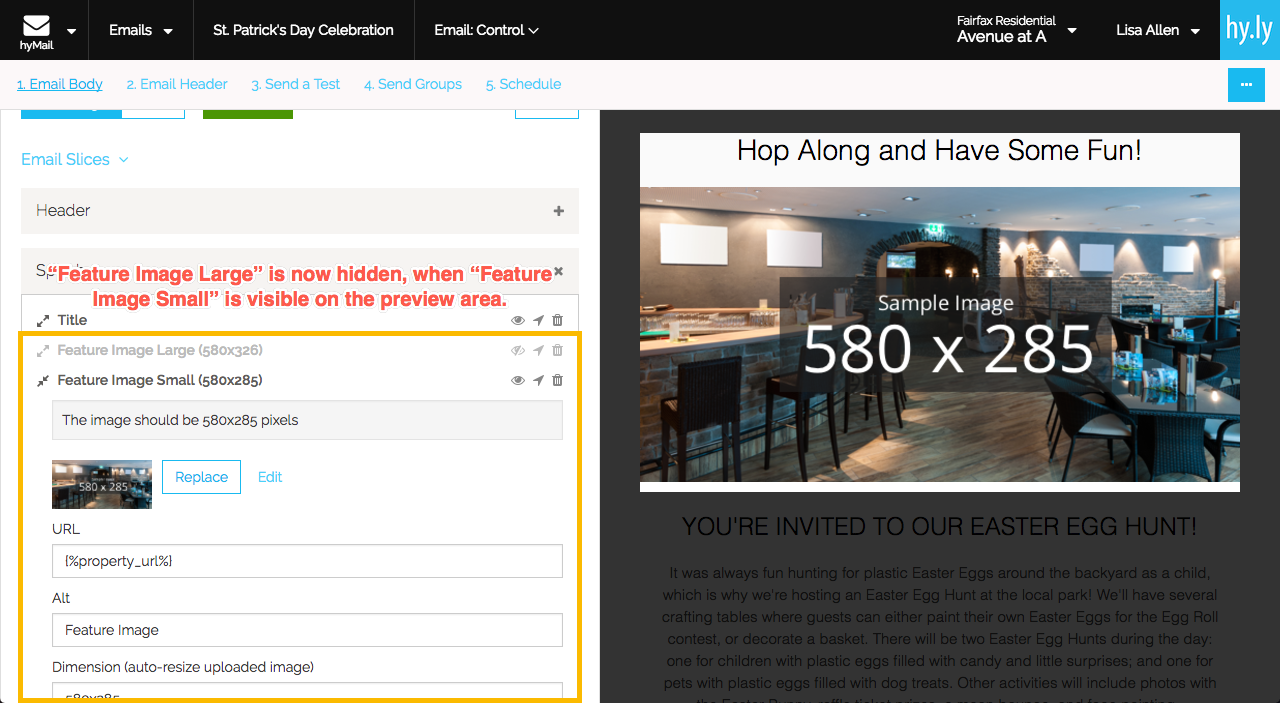Select the Title row label
Viewport: 1280px width, 703px height.
point(72,321)
